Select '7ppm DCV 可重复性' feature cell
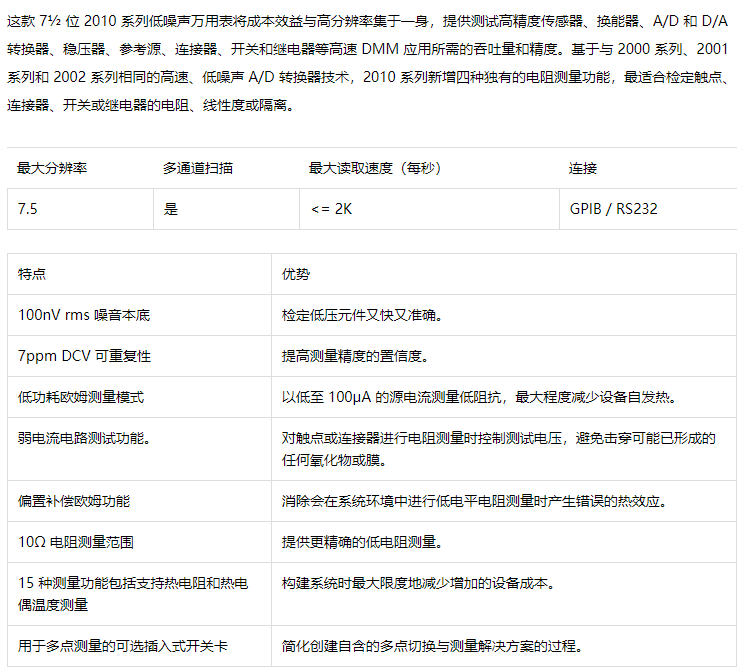 [x=140, y=356]
